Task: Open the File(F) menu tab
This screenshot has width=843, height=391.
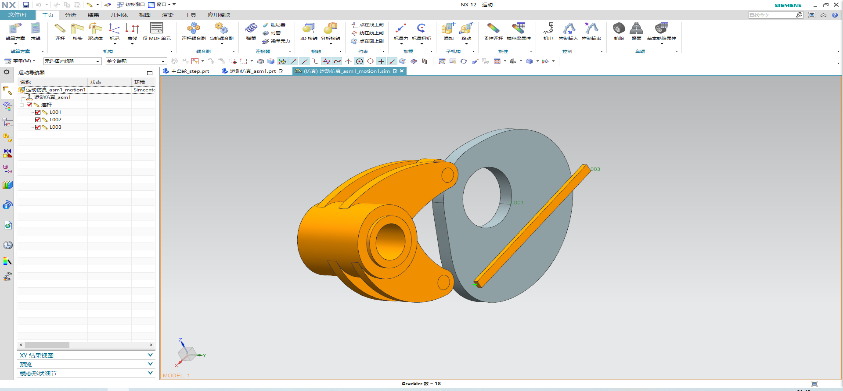Action: pos(17,15)
